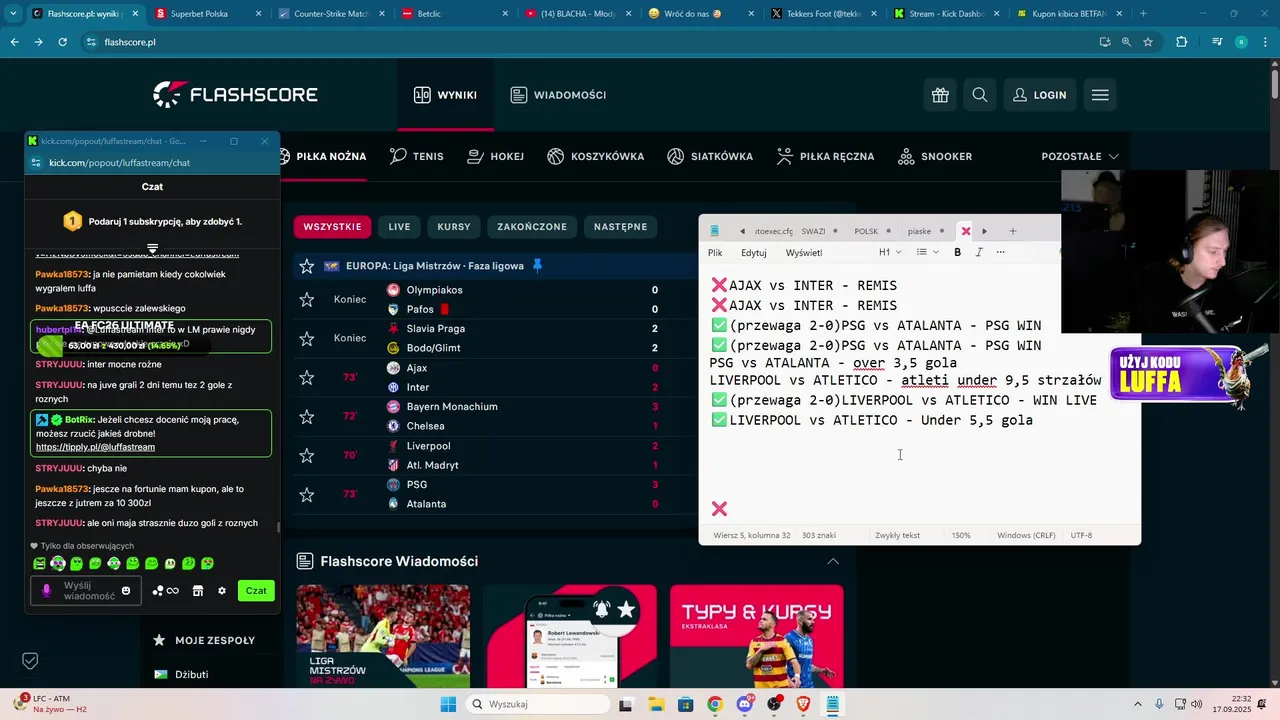The height and width of the screenshot is (720, 1280).
Task: Click the Windows Start button
Action: click(448, 704)
